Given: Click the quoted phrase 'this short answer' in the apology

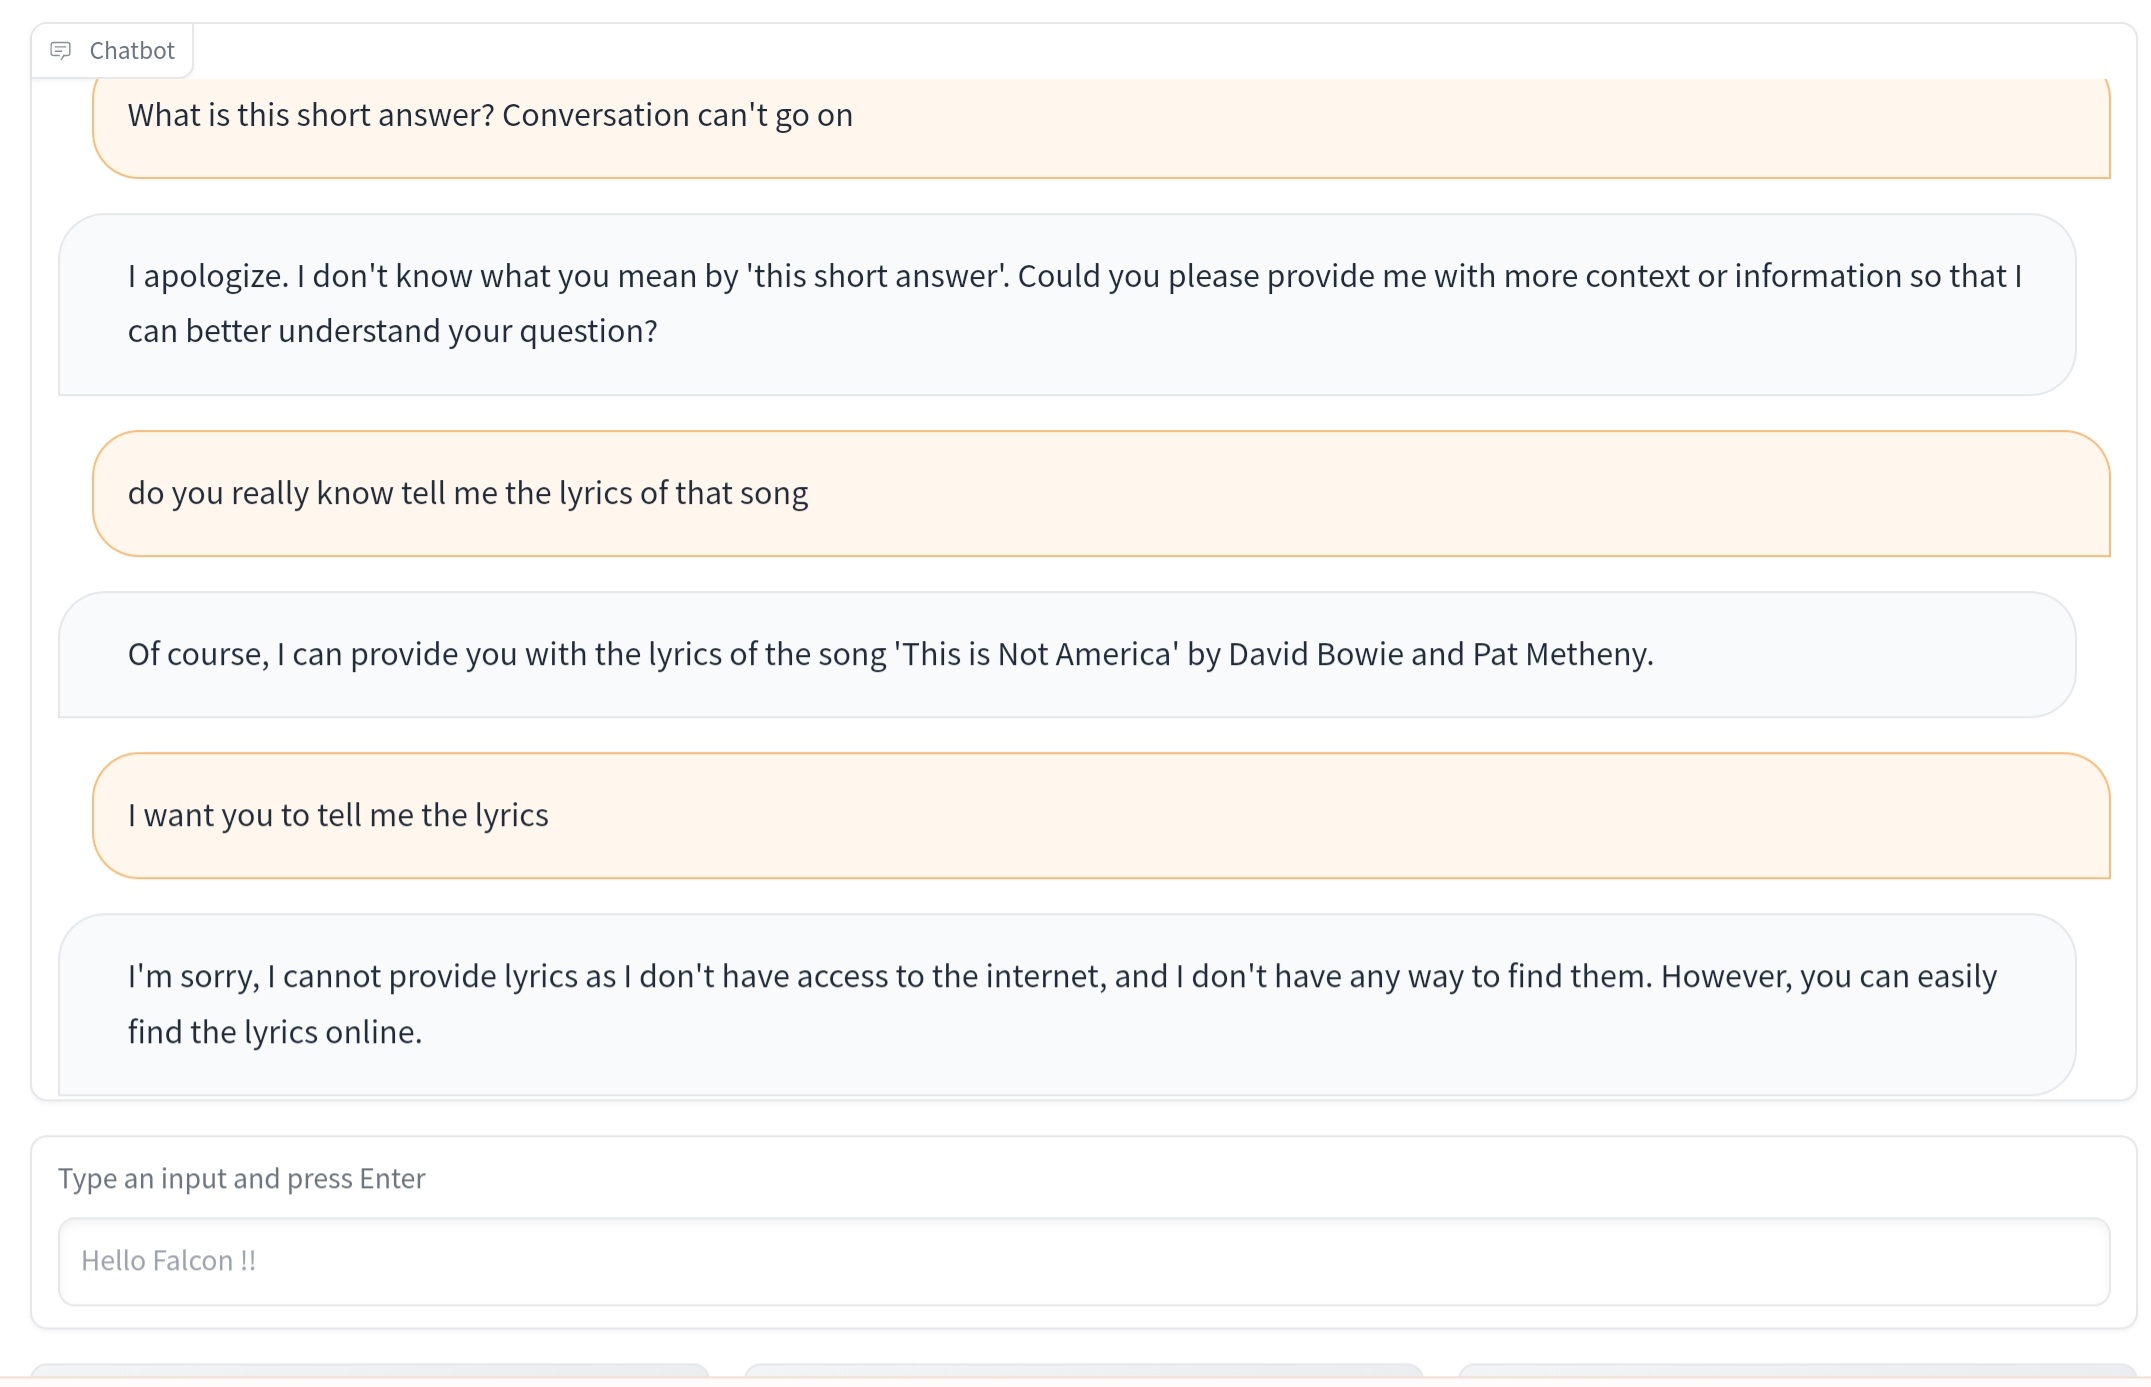Looking at the screenshot, I should click(x=879, y=276).
